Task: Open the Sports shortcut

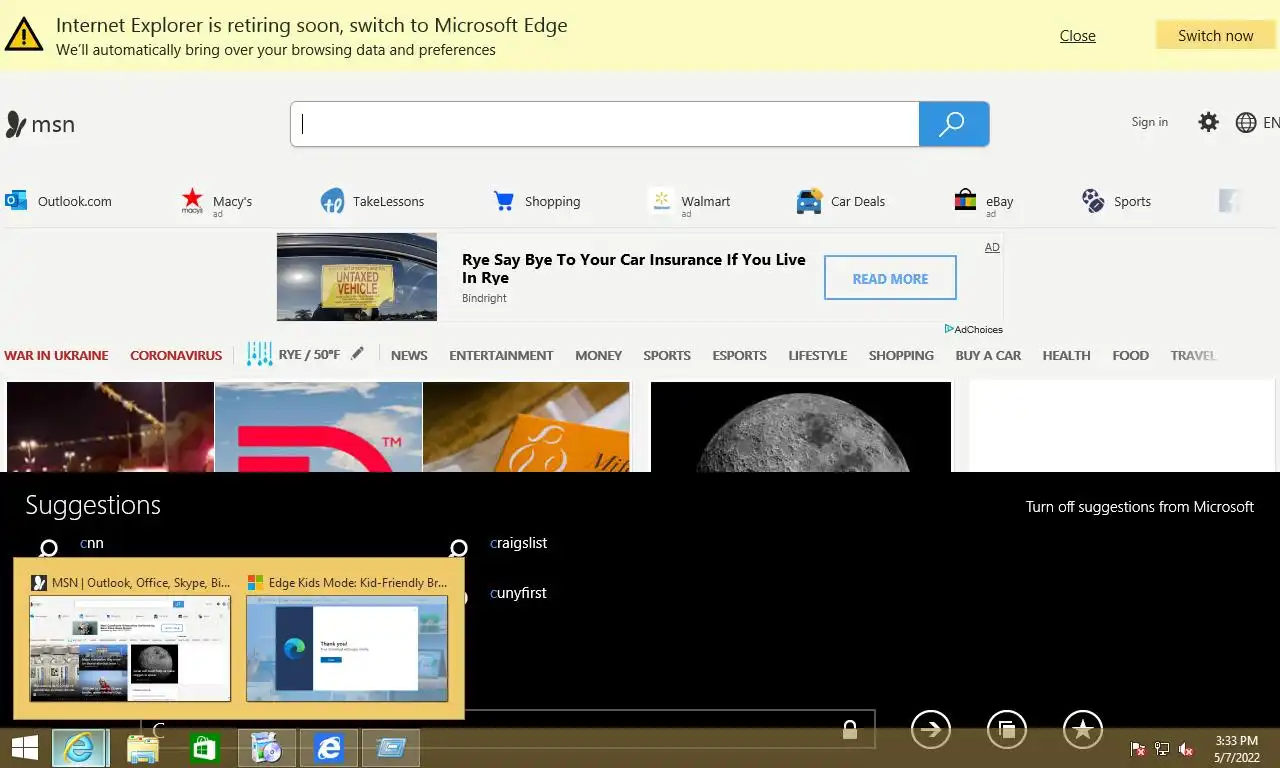Action: pos(1117,201)
